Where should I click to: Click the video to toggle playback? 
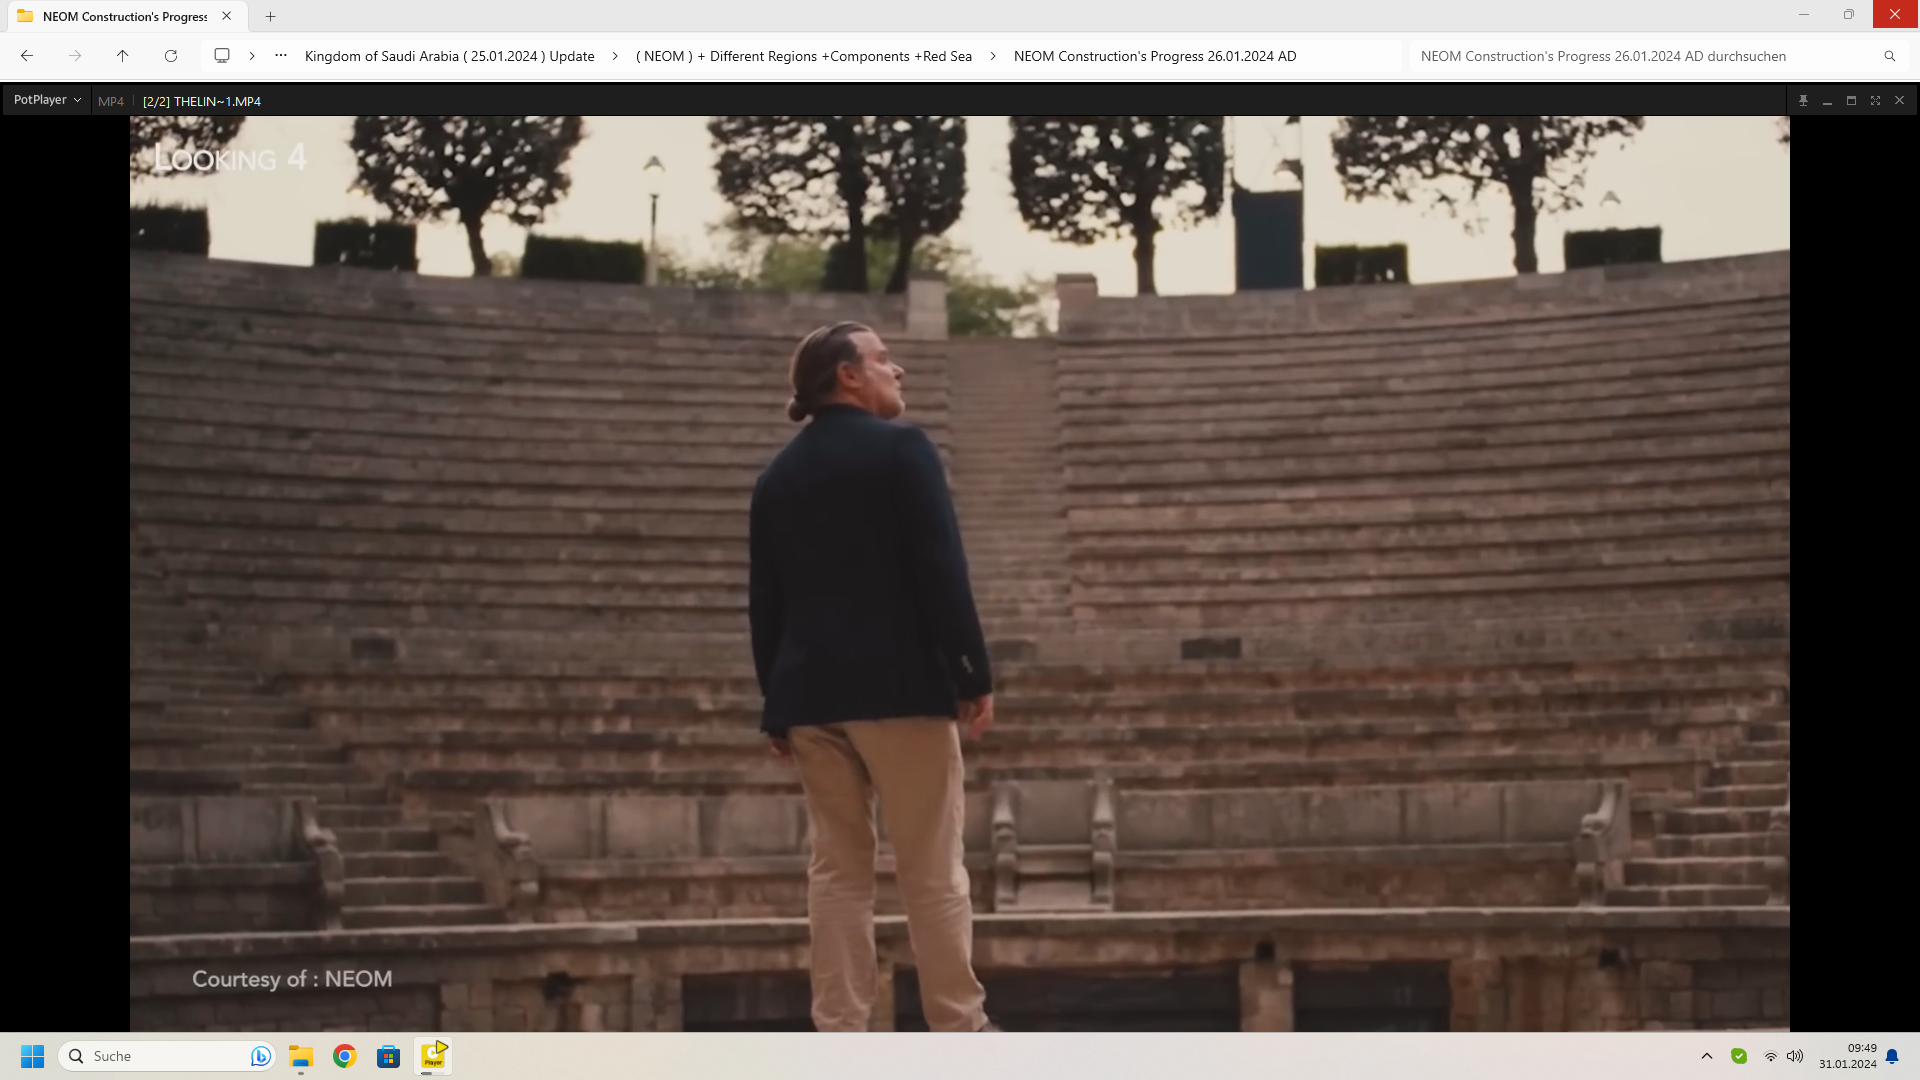coord(959,573)
